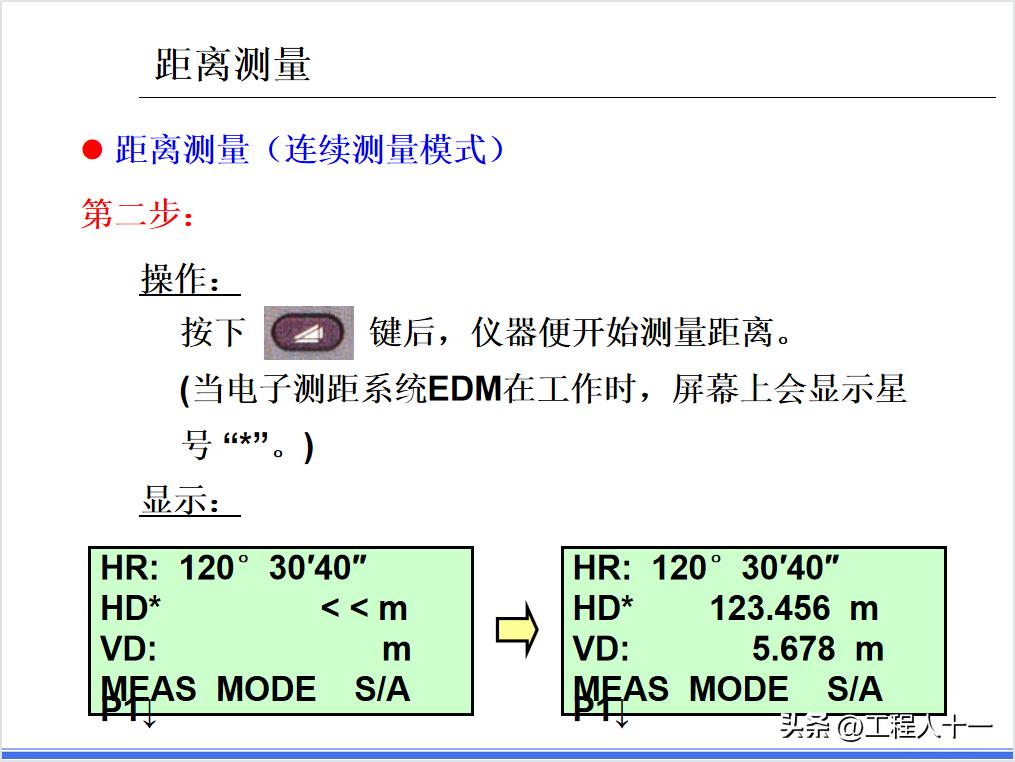Click the VD: 5.678 m value
The height and width of the screenshot is (762, 1015).
pos(818,649)
